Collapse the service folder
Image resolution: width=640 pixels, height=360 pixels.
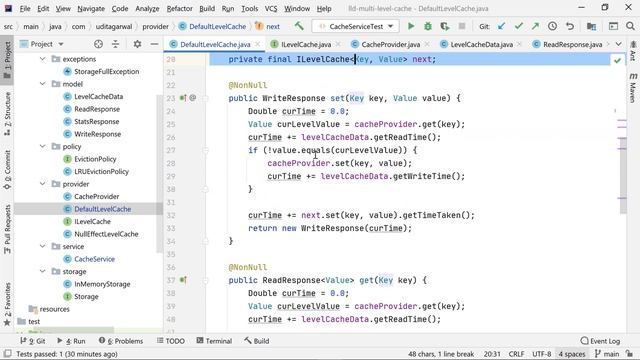click(x=42, y=246)
